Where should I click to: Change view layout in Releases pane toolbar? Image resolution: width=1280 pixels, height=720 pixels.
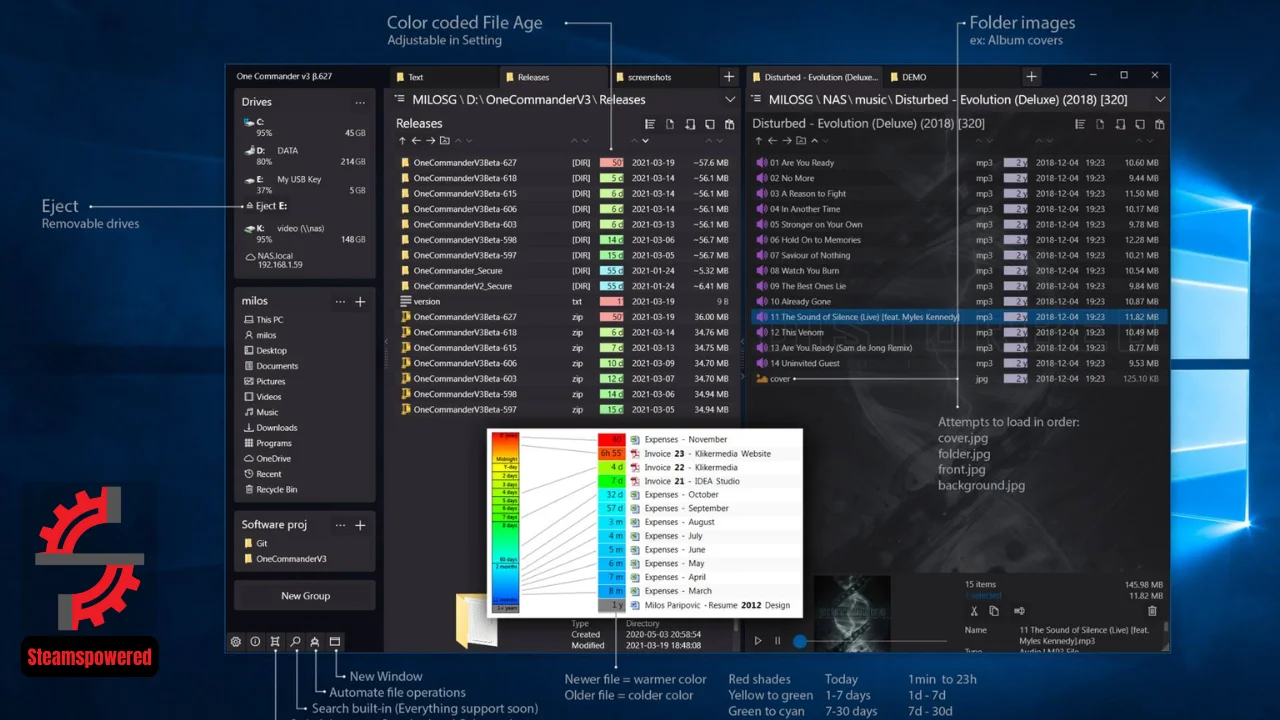coord(650,124)
